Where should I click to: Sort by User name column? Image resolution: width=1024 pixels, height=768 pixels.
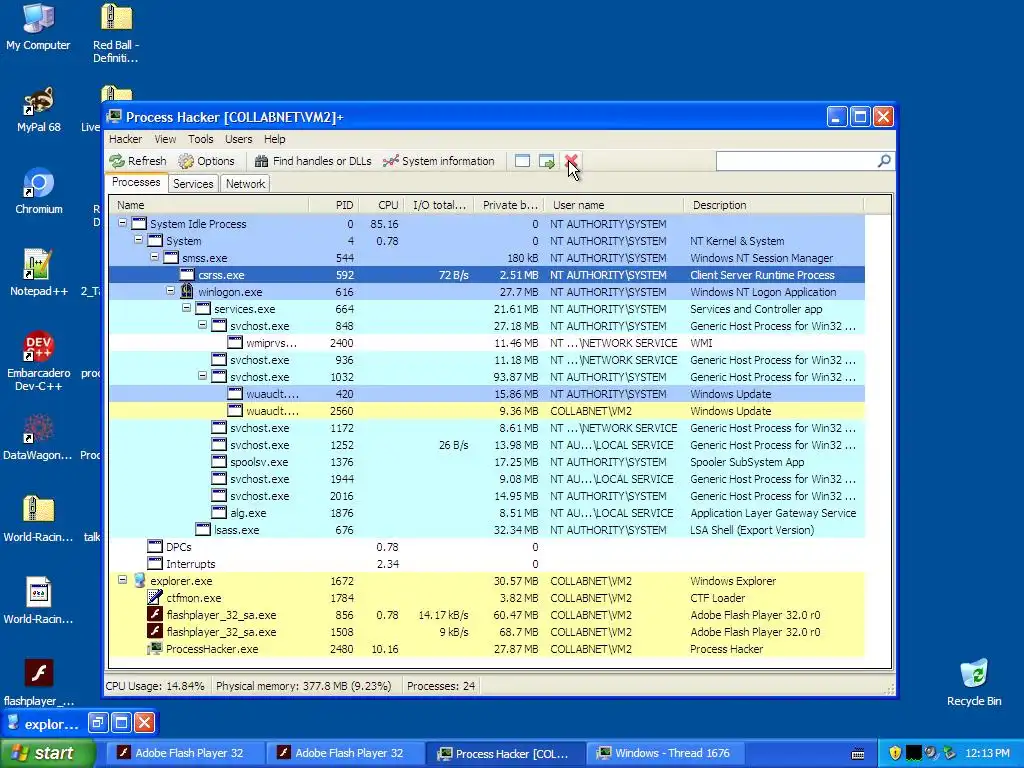coord(614,205)
